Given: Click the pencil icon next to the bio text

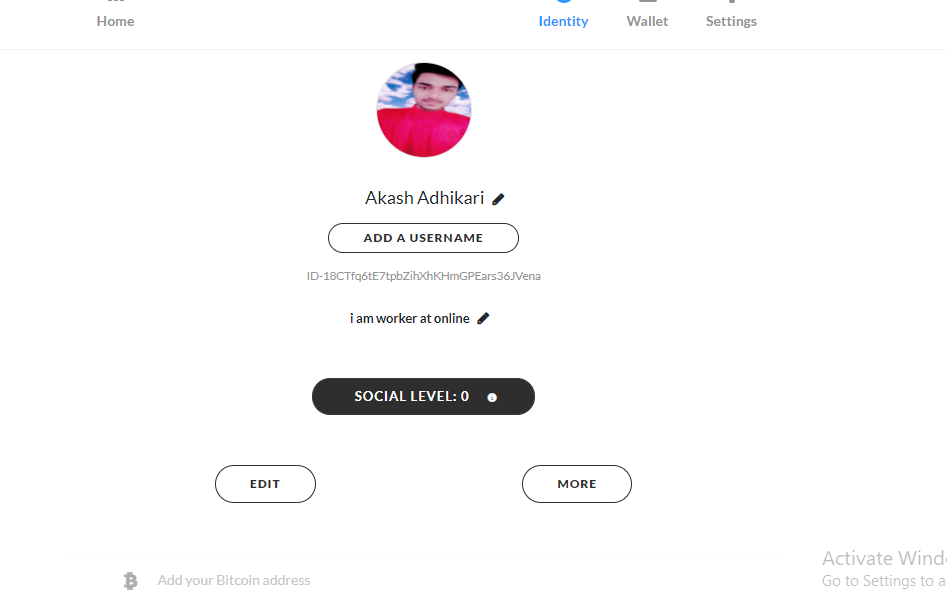Looking at the screenshot, I should point(484,318).
